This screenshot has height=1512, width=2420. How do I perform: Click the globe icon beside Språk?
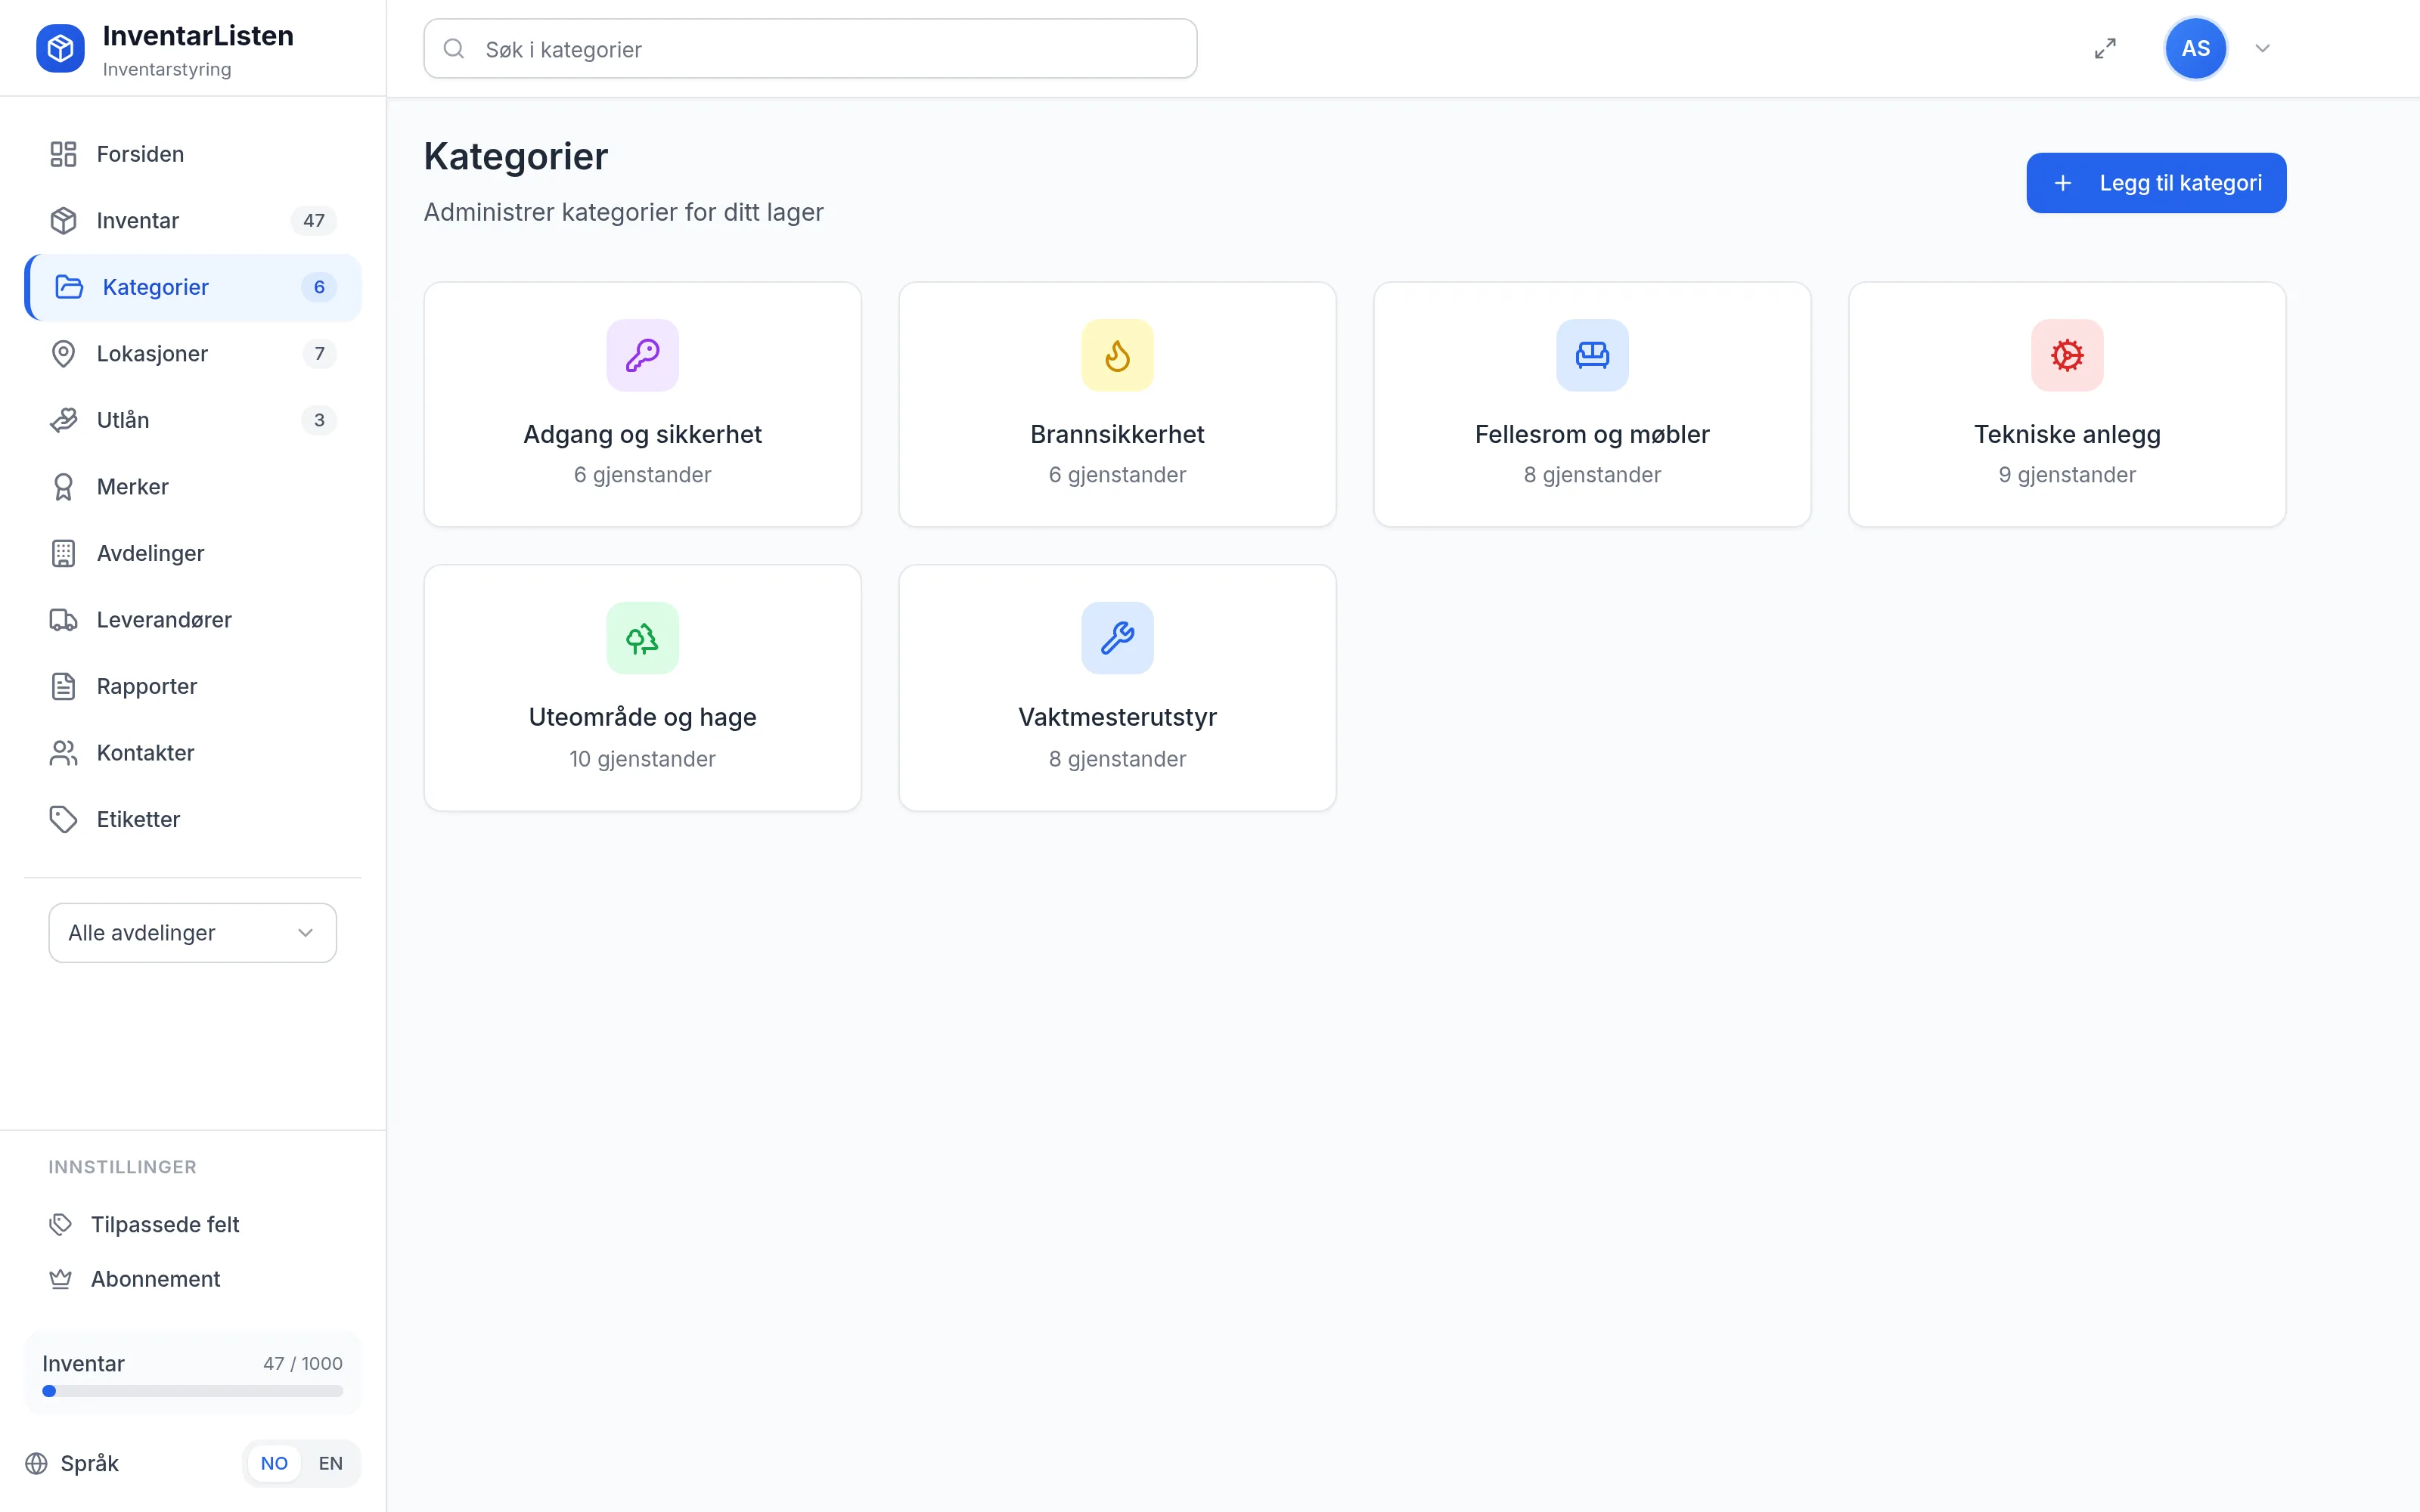click(x=36, y=1463)
